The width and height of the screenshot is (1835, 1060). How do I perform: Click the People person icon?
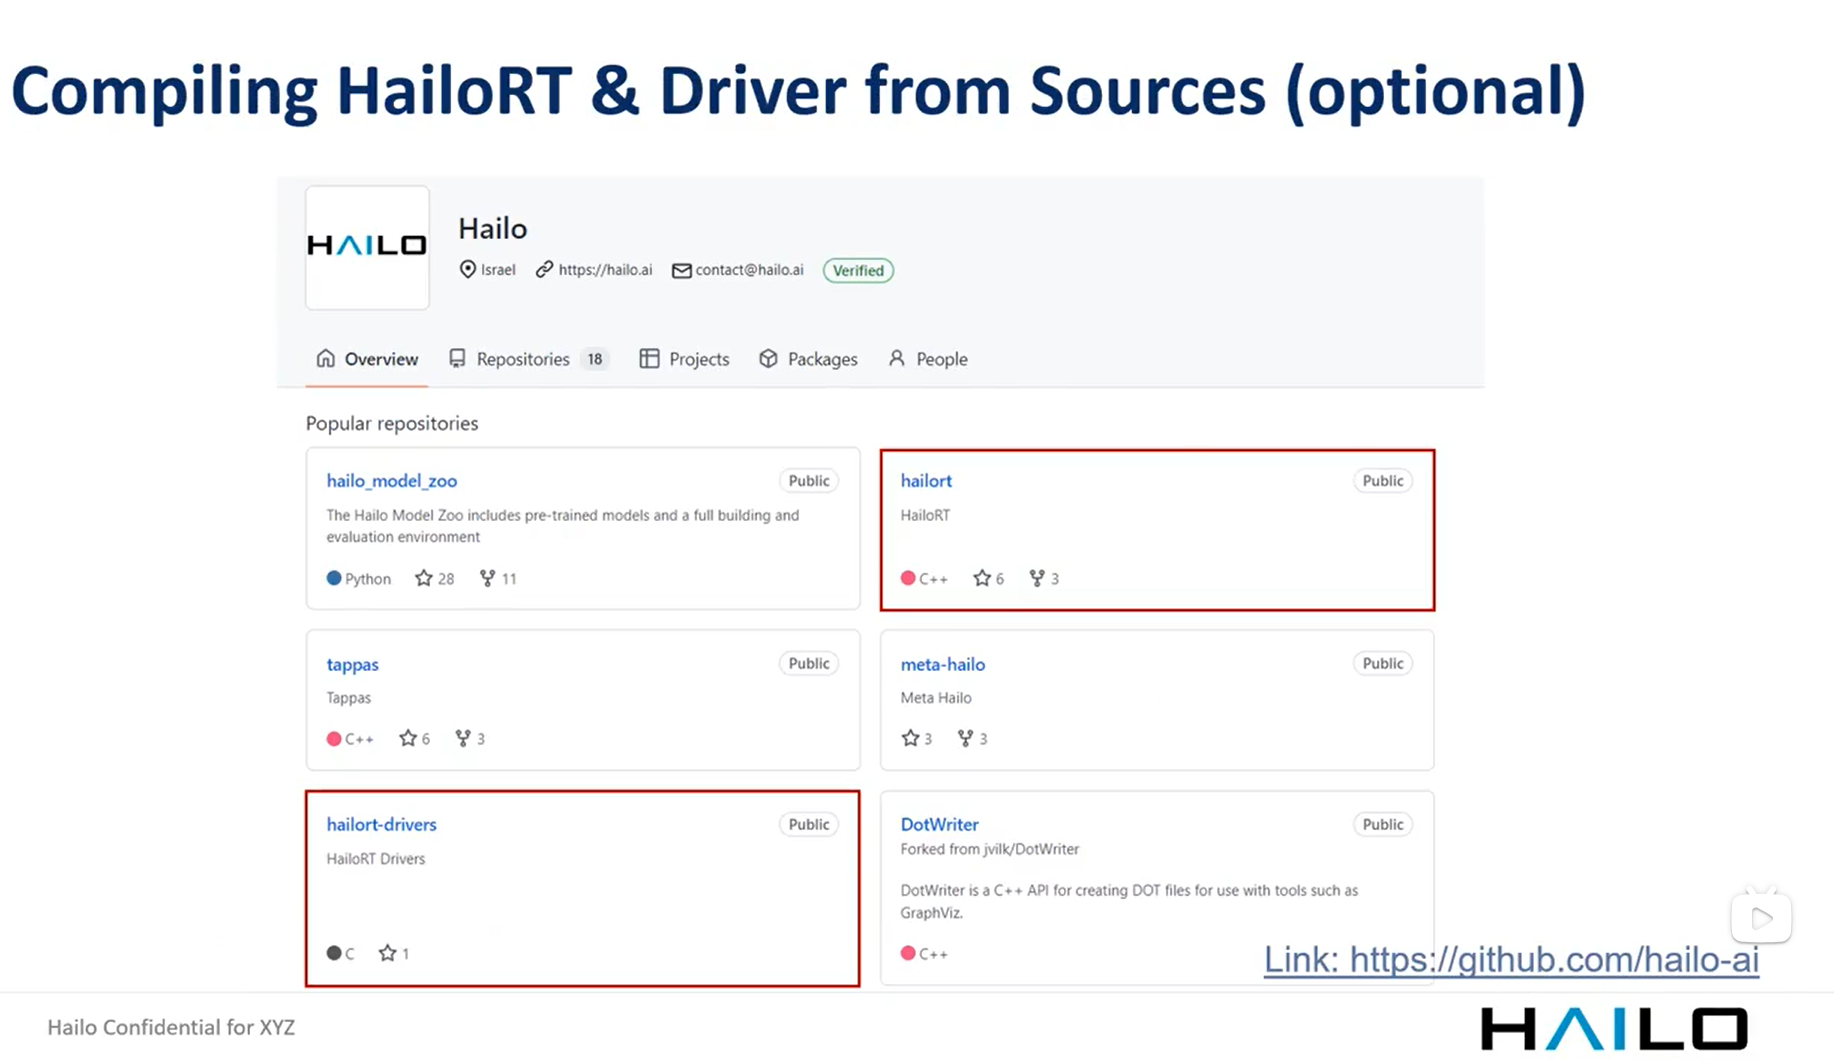point(897,358)
